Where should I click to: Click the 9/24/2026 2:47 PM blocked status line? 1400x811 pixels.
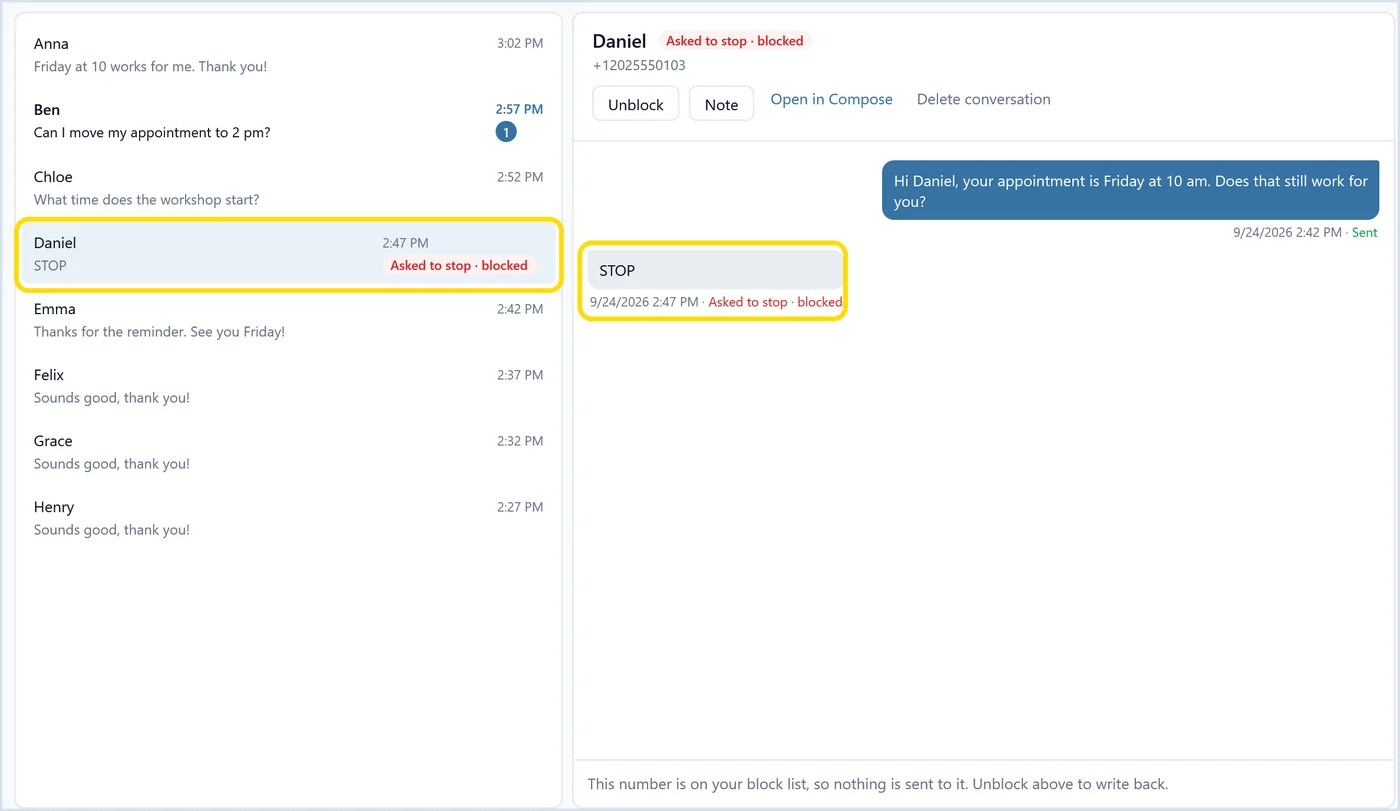[x=716, y=302]
